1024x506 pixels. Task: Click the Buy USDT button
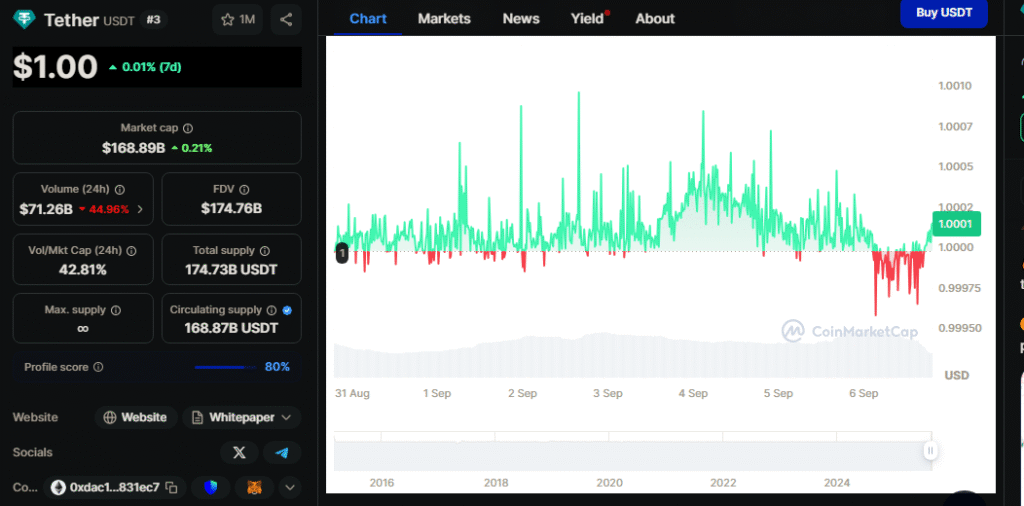944,14
